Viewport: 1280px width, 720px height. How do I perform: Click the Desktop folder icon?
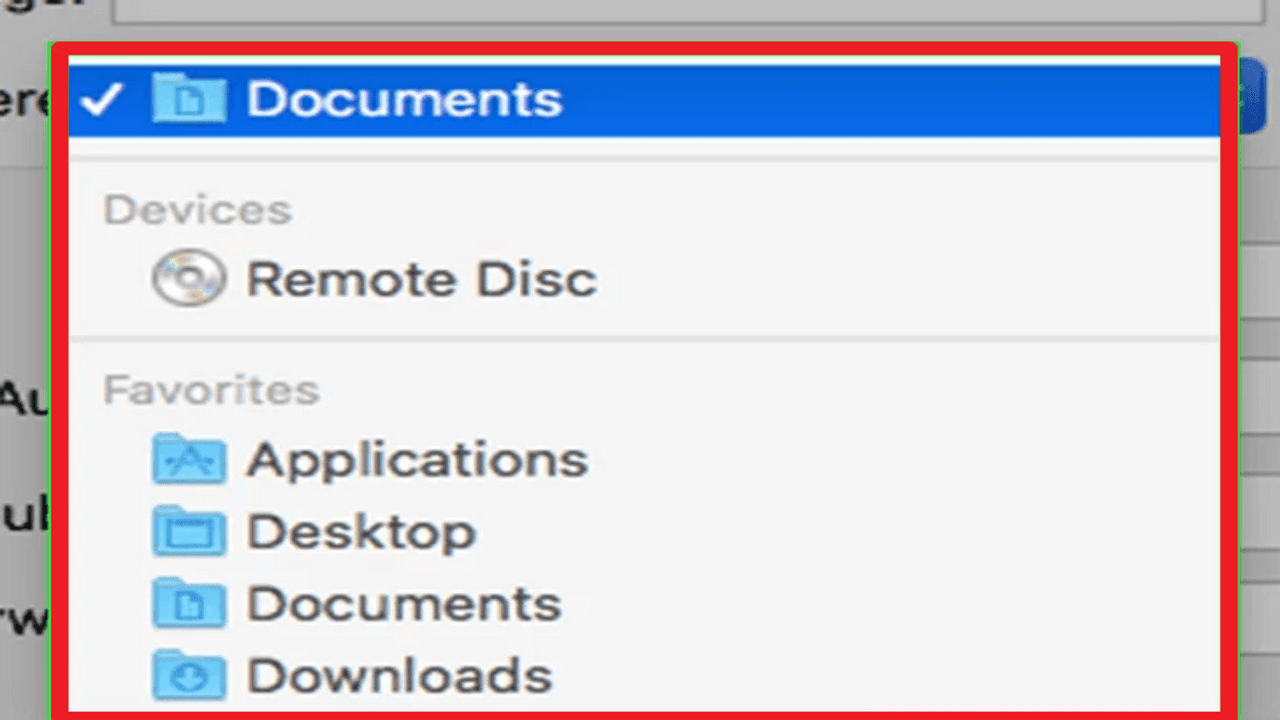[189, 531]
